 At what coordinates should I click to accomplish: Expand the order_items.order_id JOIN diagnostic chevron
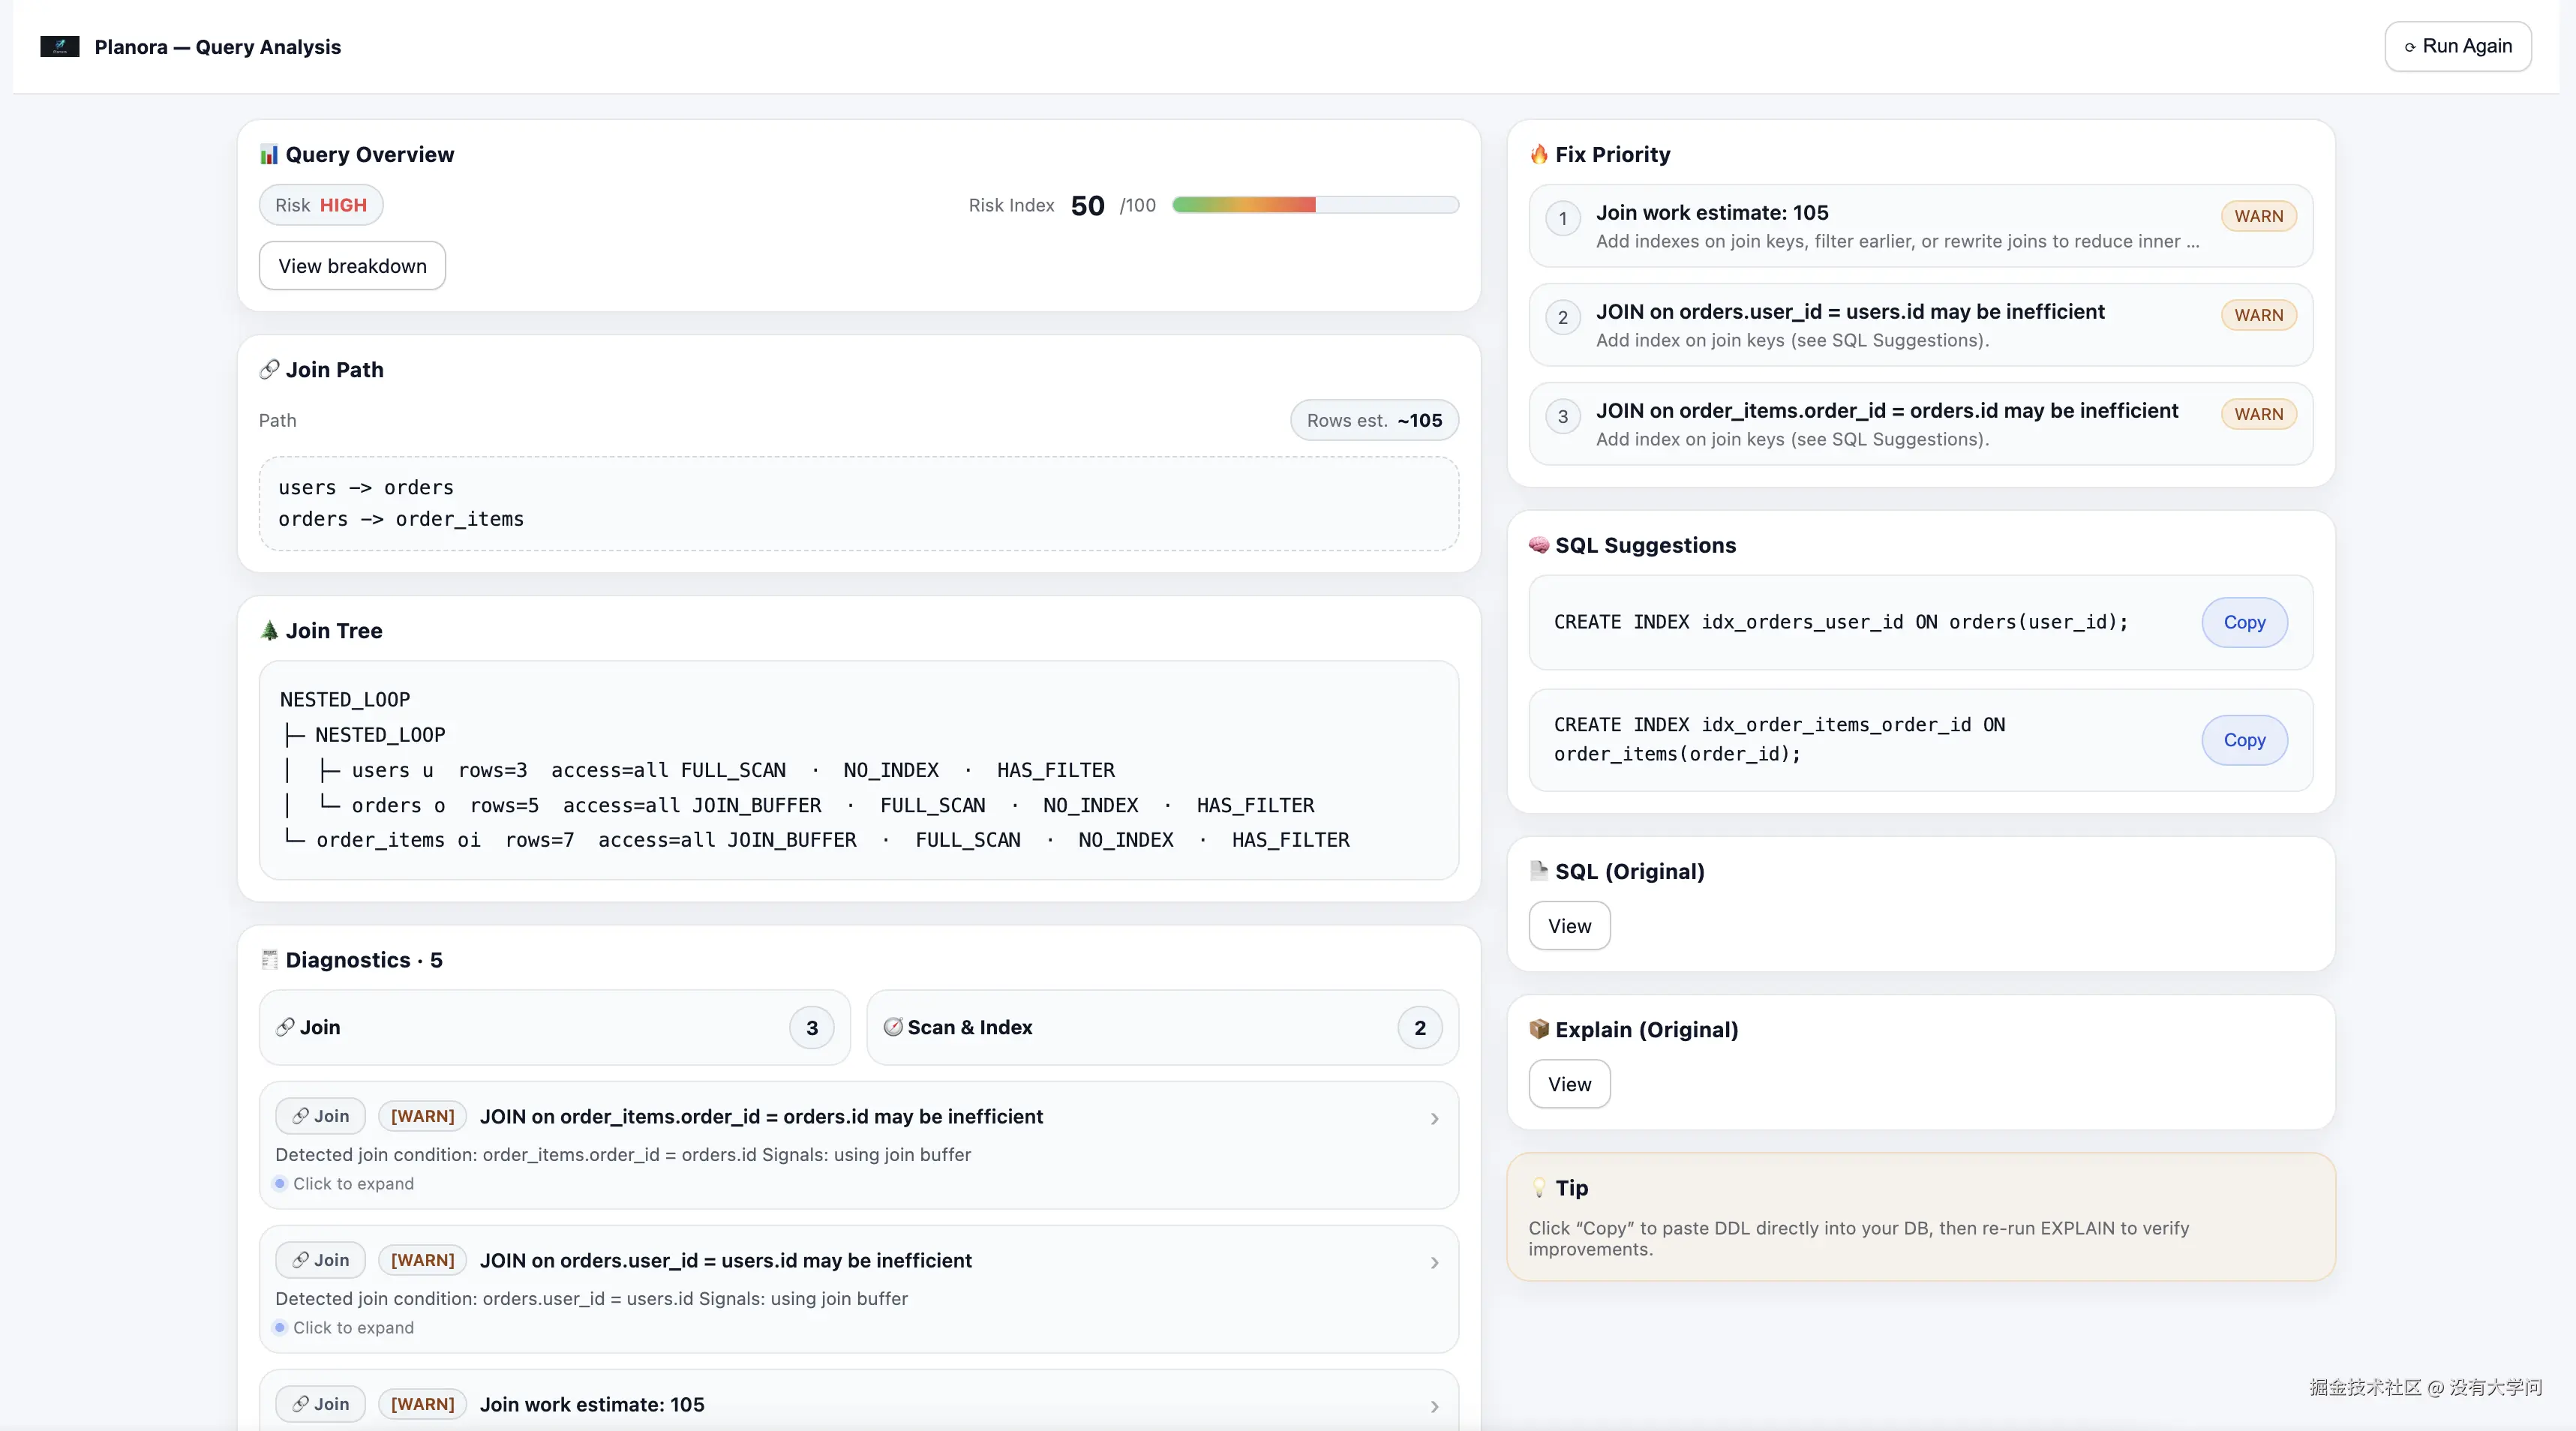1434,1119
